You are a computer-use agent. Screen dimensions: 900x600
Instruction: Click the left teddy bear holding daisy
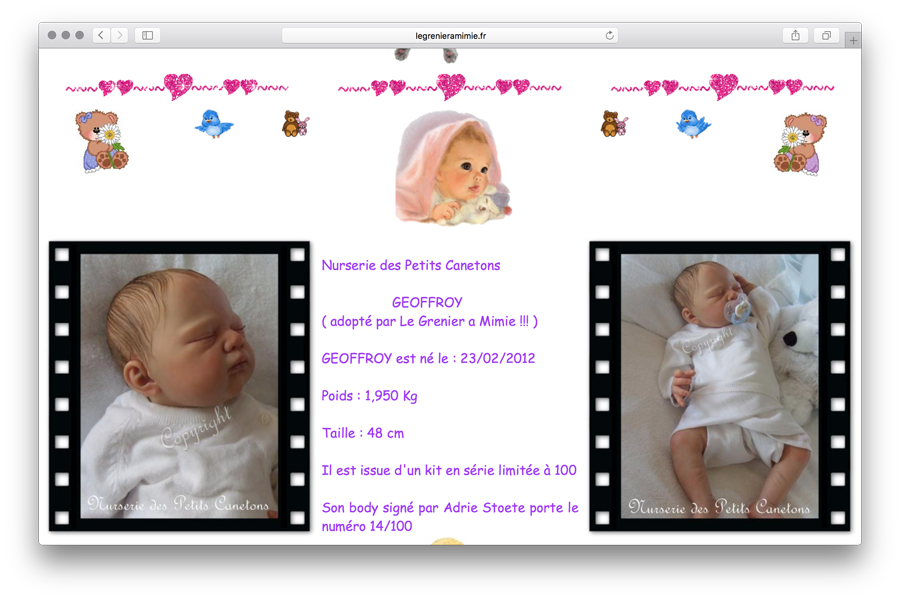[101, 141]
